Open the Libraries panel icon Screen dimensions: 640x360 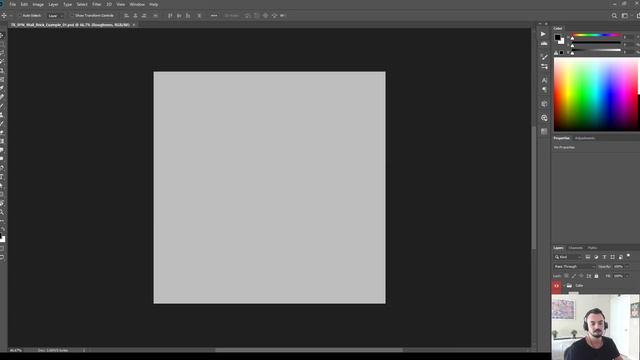point(544,118)
